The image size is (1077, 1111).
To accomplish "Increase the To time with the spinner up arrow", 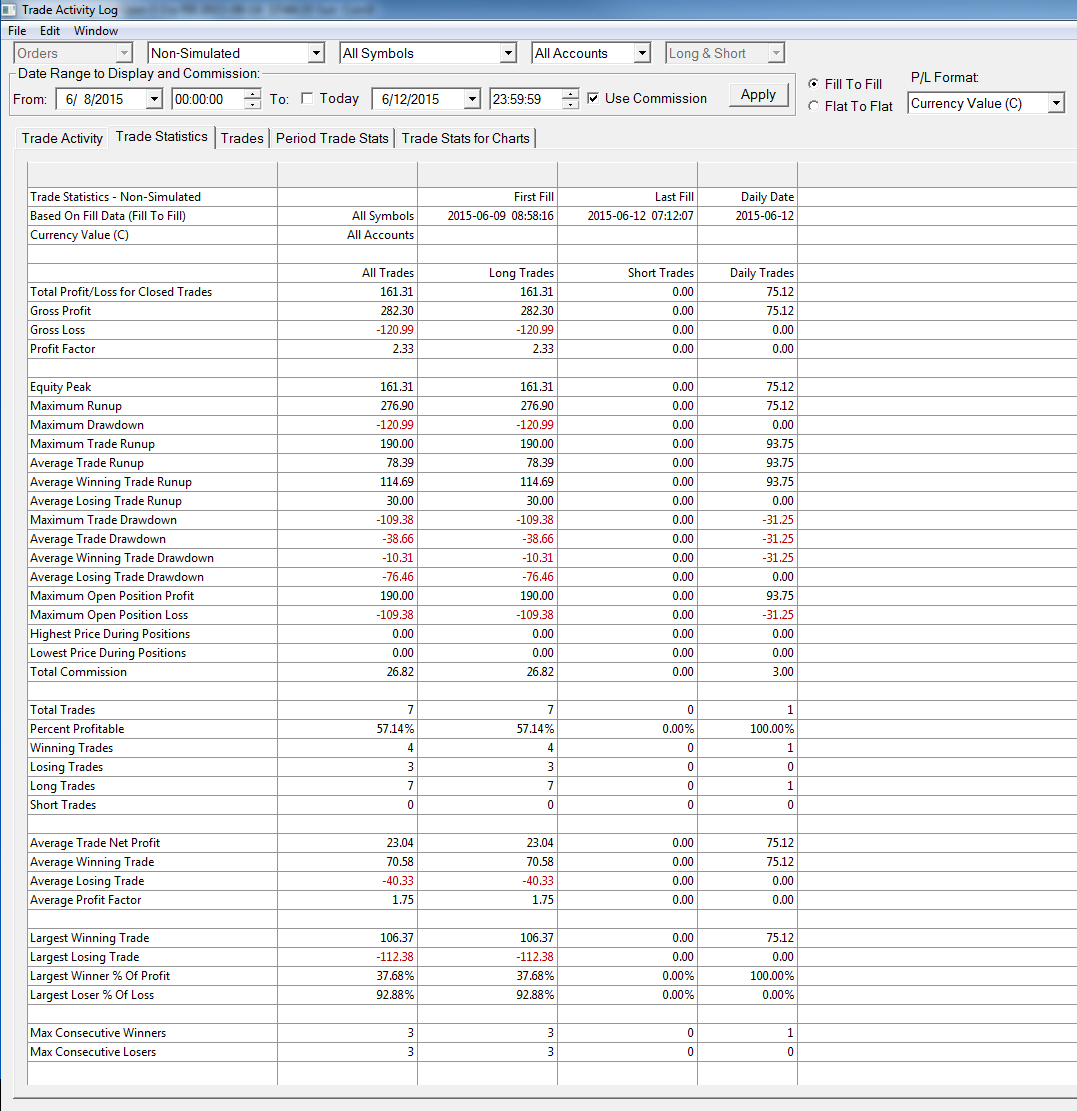I will point(570,94).
